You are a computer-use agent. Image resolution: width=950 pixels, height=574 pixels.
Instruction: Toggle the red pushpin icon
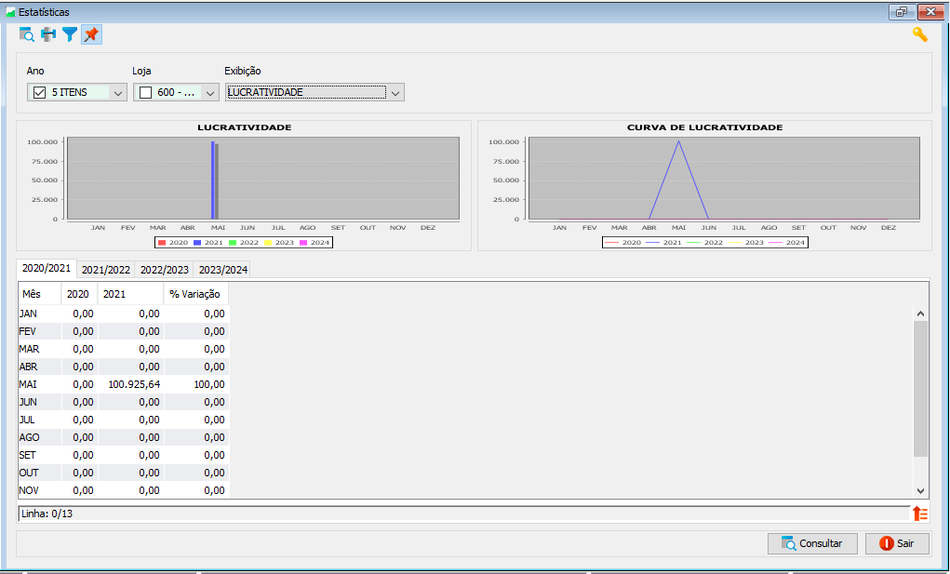pos(91,35)
